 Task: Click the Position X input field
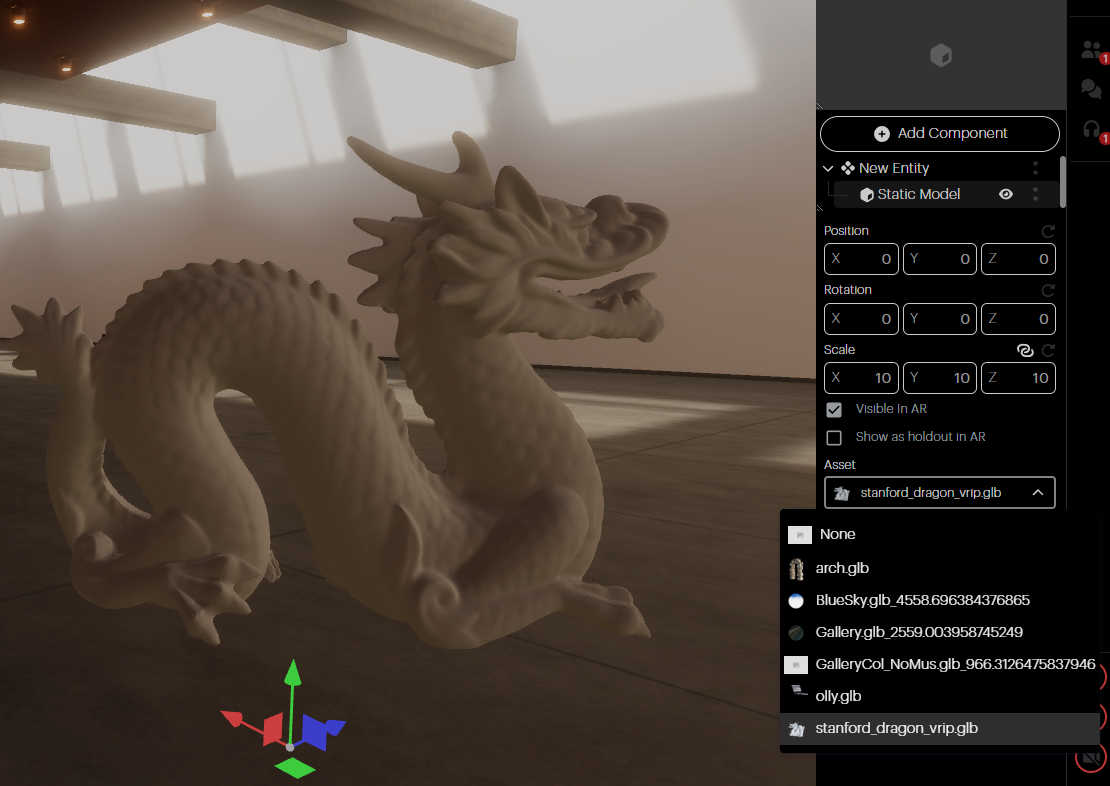click(x=861, y=259)
